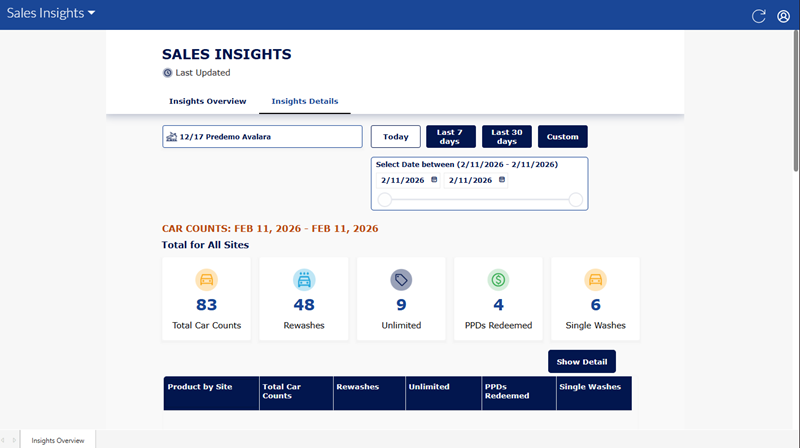Click the Show Detail button
This screenshot has width=800, height=448.
point(582,361)
